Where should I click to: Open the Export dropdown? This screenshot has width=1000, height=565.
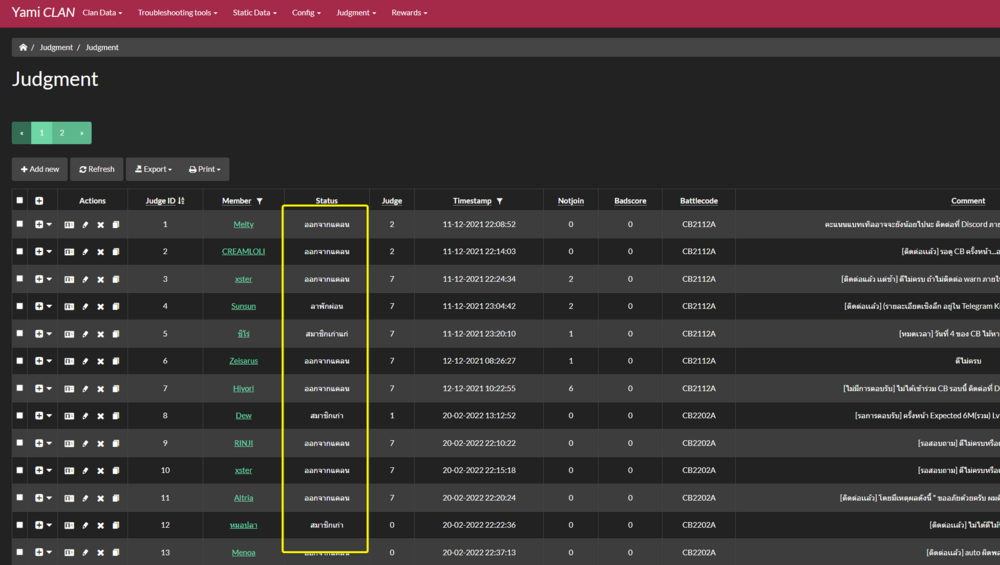pyautogui.click(x=153, y=169)
